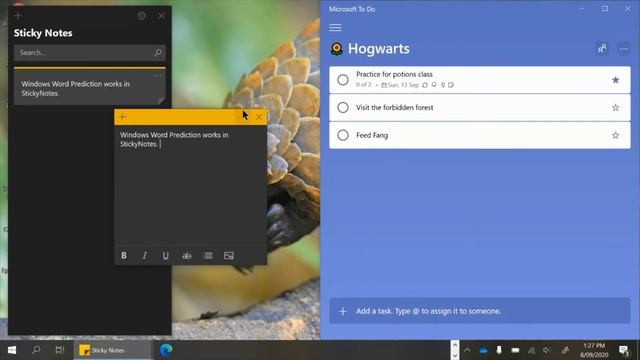
Task: Toggle bullet list in the note
Action: point(208,256)
